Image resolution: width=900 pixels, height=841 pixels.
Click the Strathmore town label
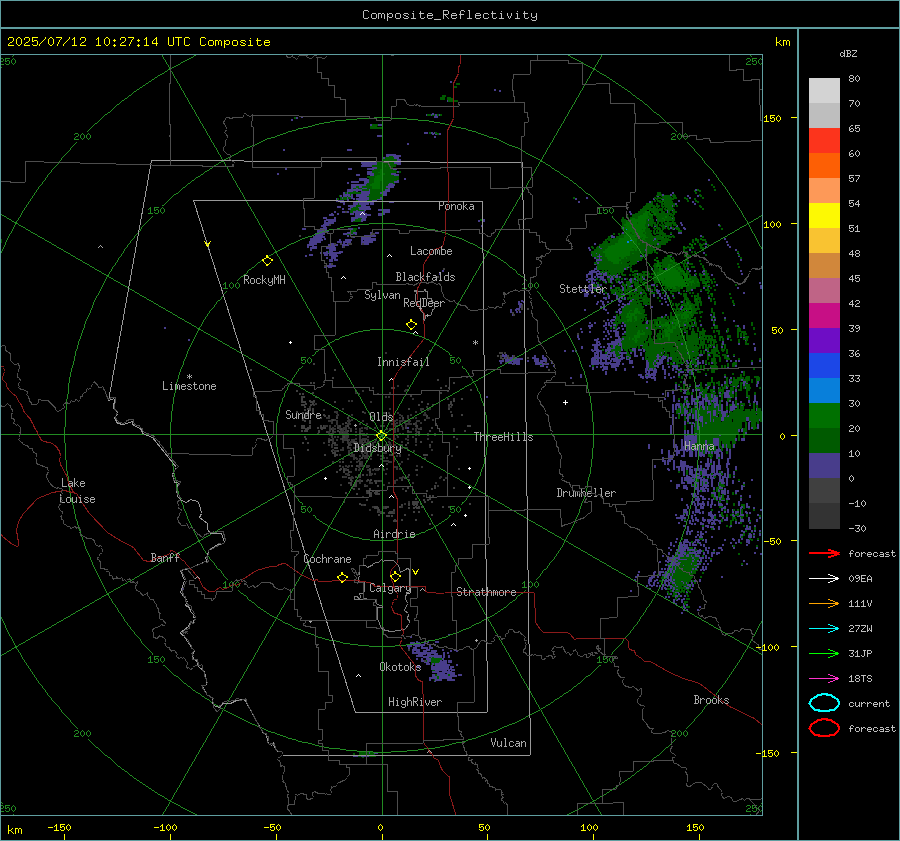point(486,592)
